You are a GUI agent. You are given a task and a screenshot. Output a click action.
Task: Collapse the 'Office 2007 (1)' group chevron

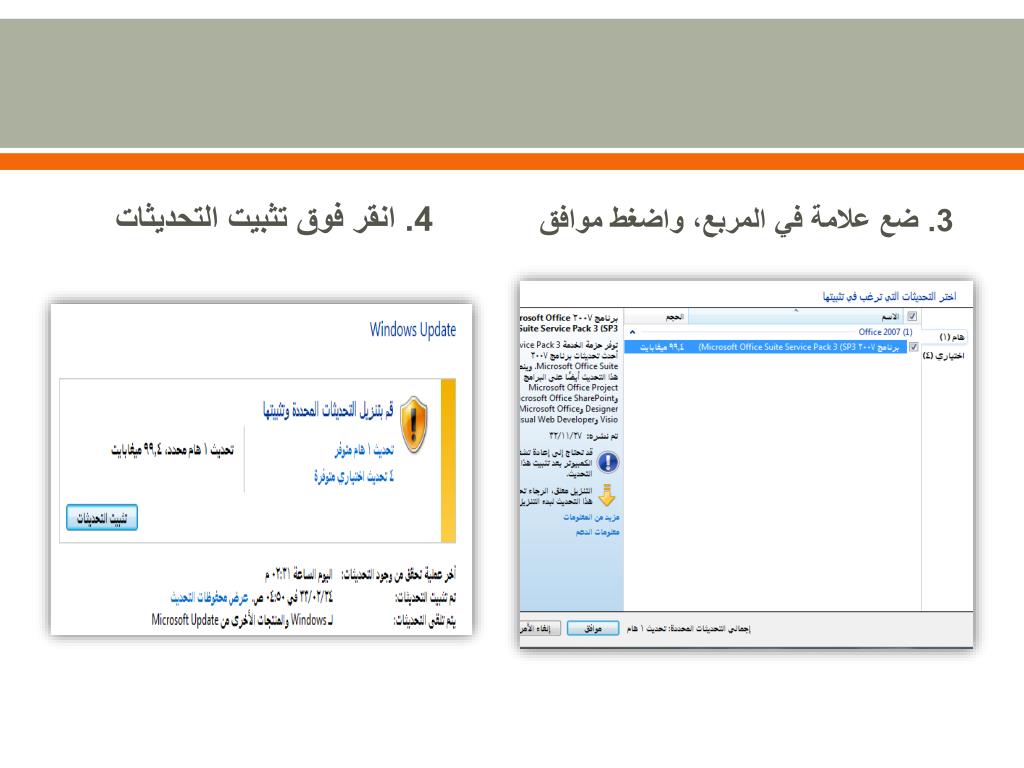[632, 332]
